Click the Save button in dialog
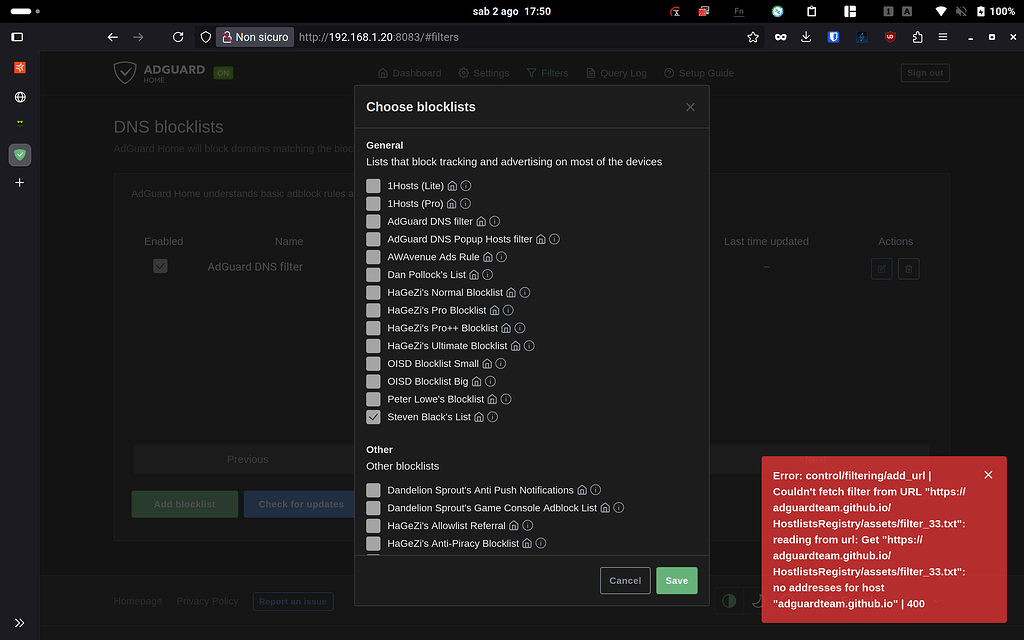 point(677,581)
